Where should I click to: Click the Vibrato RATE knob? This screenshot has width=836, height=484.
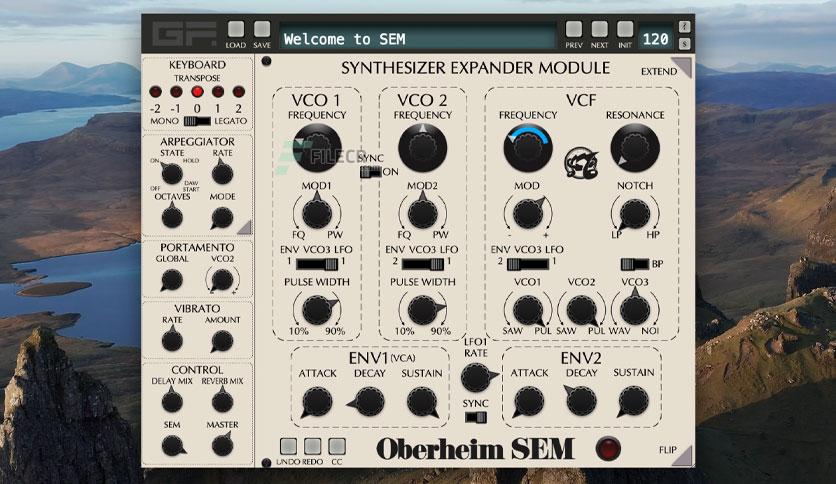pos(172,340)
